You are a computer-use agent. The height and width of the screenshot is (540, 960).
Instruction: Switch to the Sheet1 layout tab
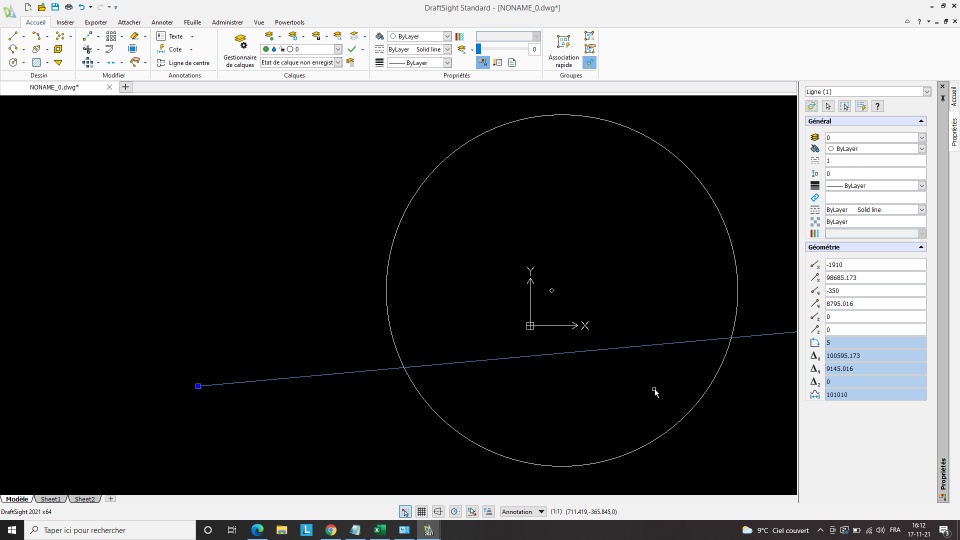pos(50,499)
